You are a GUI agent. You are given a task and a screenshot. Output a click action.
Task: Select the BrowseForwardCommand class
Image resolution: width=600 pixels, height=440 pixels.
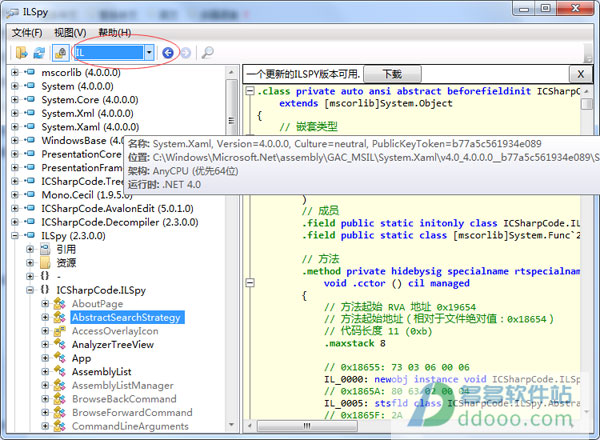[132, 412]
